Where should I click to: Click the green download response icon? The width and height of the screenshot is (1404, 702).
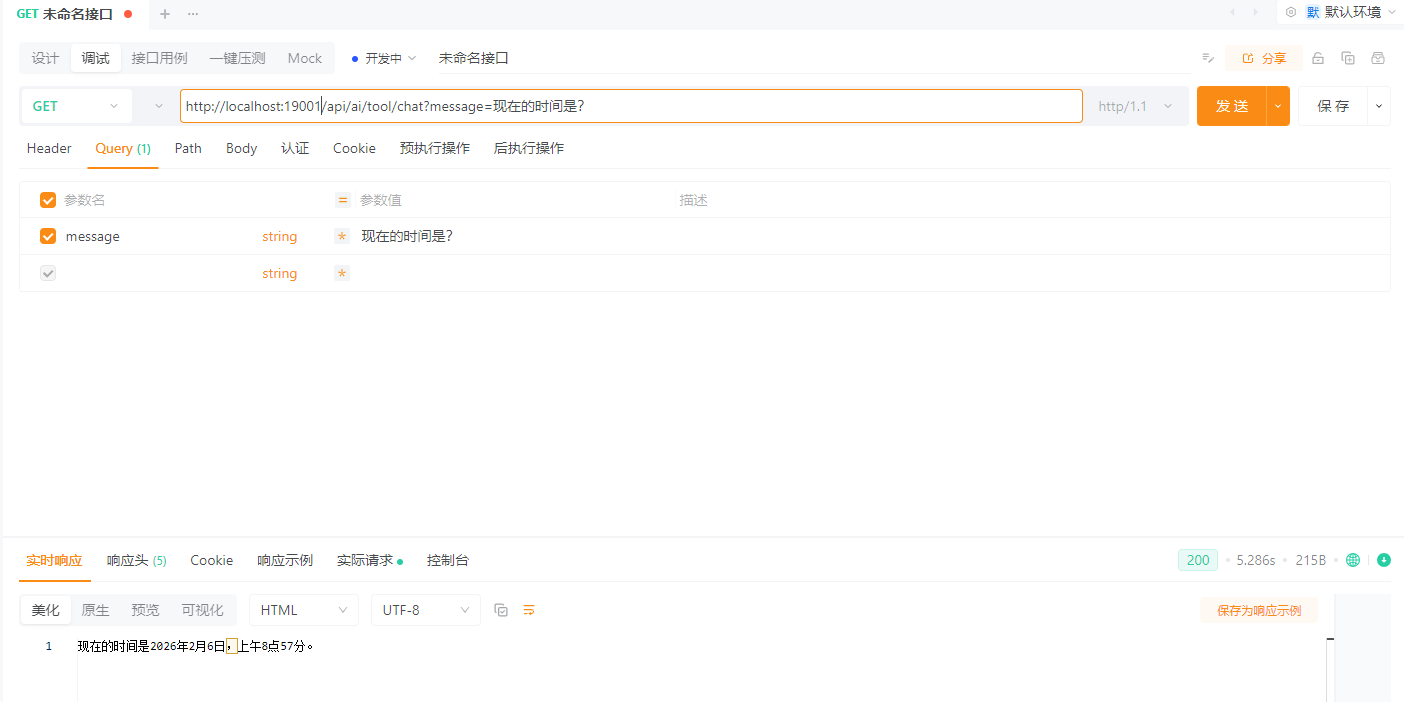tap(1384, 560)
